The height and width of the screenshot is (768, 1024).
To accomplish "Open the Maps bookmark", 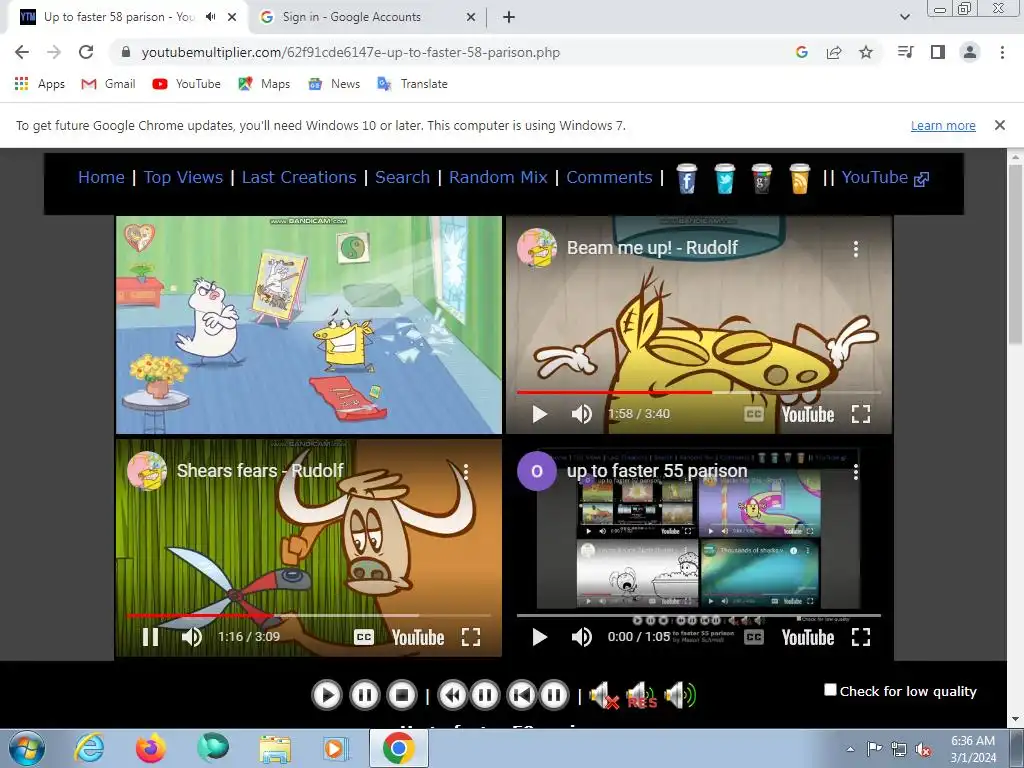I will pyautogui.click(x=264, y=84).
